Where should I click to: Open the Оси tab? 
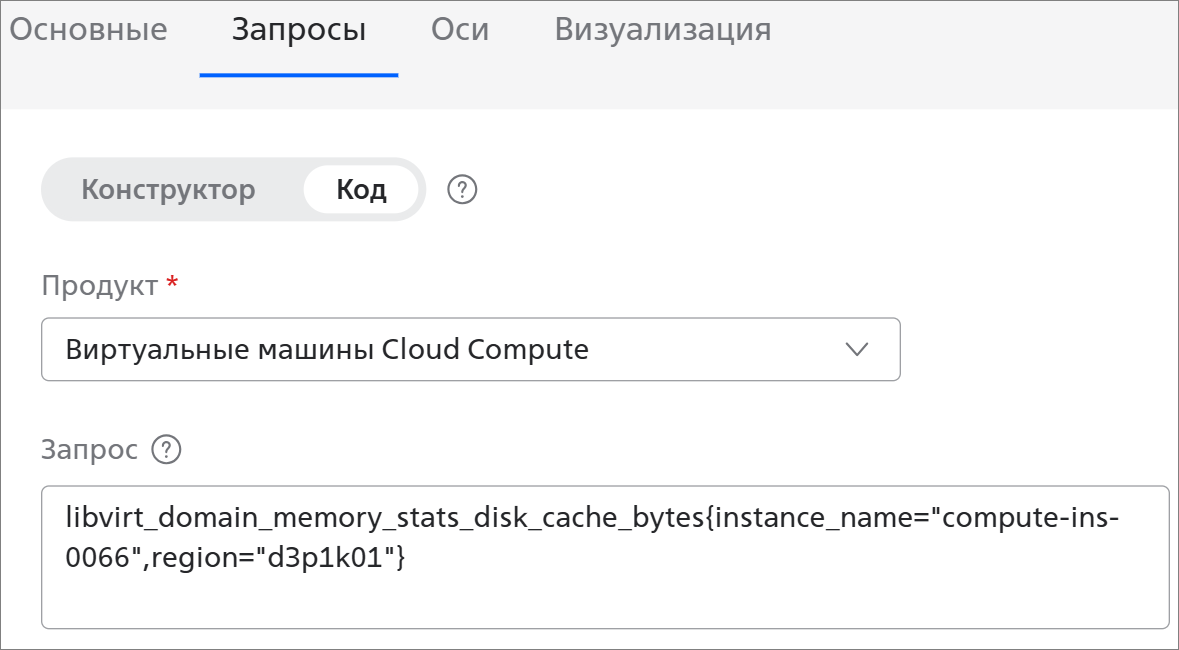(x=460, y=30)
